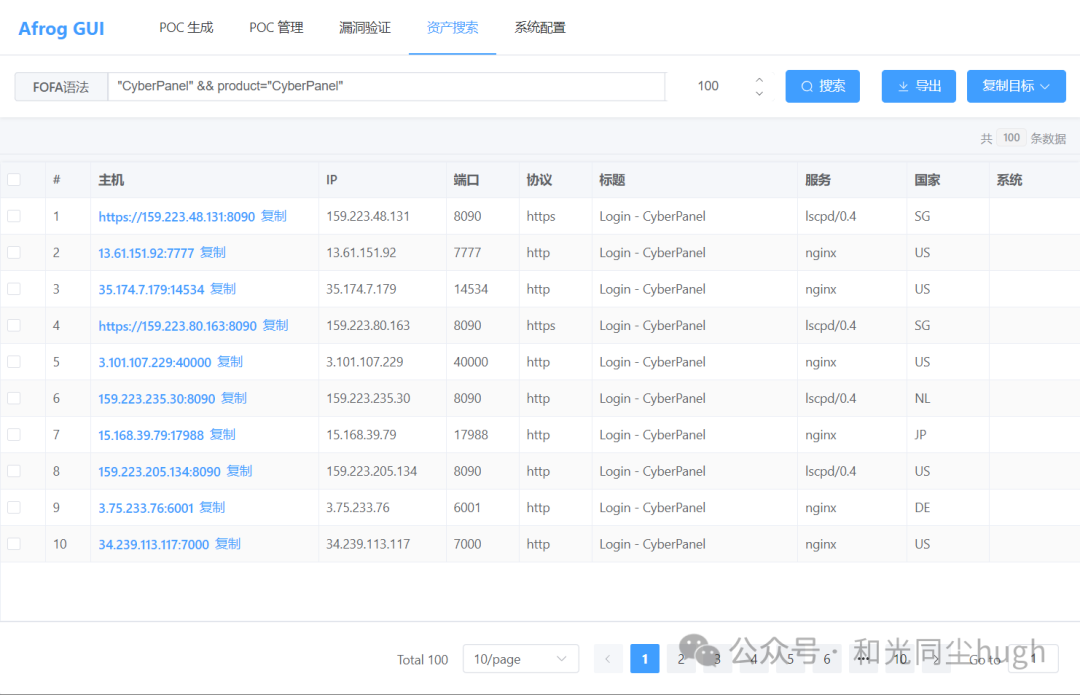This screenshot has height=695, width=1080.
Task: Click country cell DE
Action: (x=922, y=508)
